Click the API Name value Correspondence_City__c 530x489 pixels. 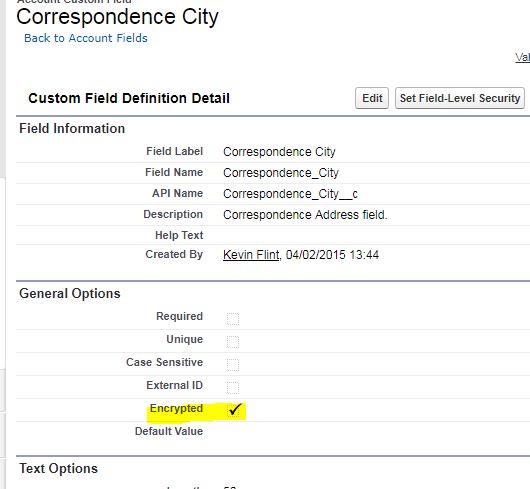tap(290, 194)
